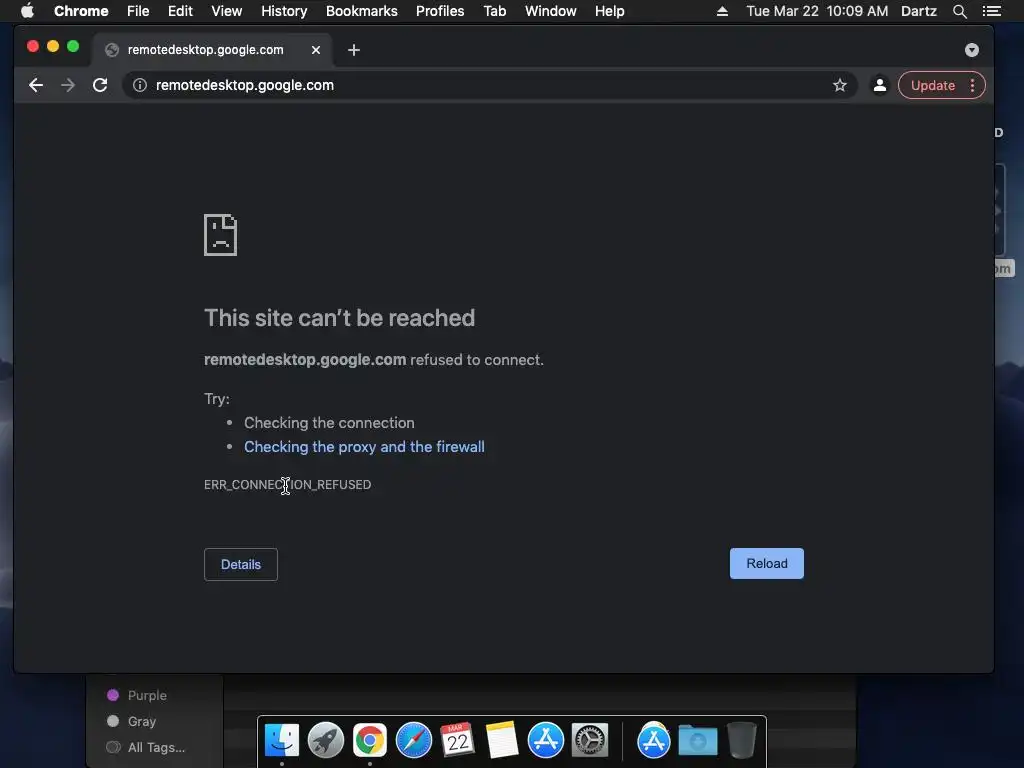Open the Edit menu

180,11
